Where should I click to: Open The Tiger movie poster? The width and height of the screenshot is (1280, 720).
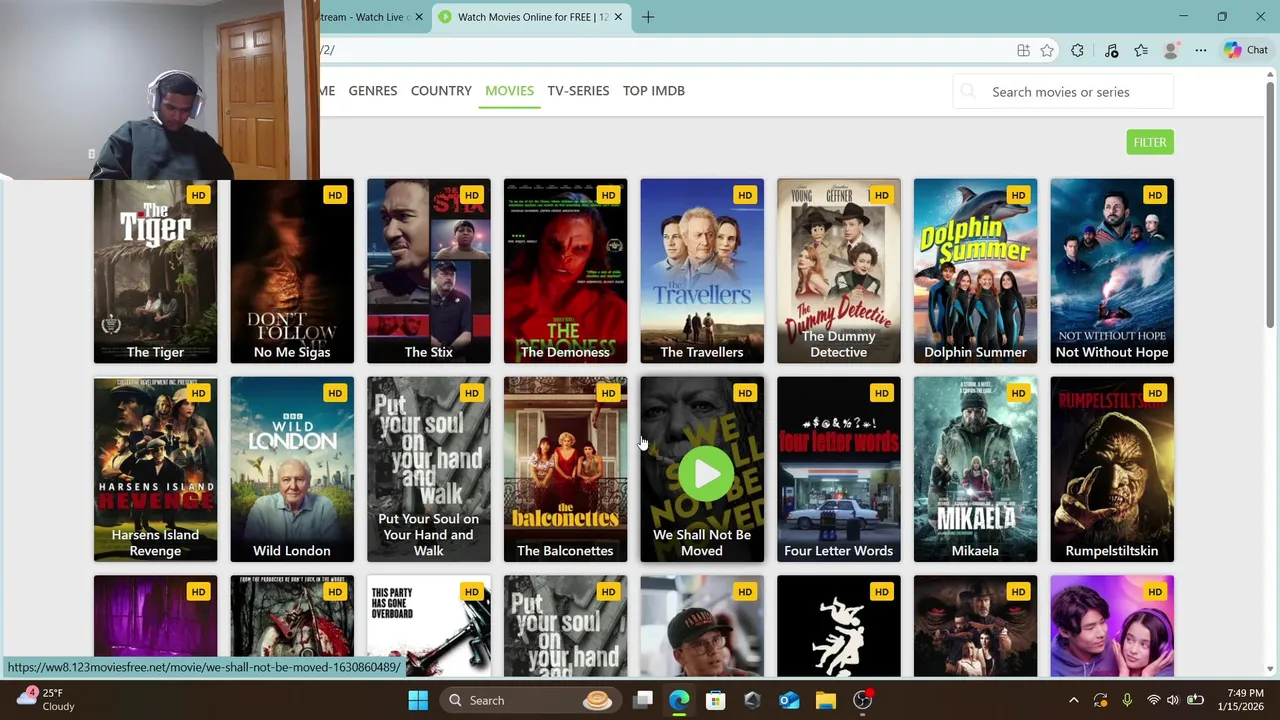pyautogui.click(x=155, y=270)
